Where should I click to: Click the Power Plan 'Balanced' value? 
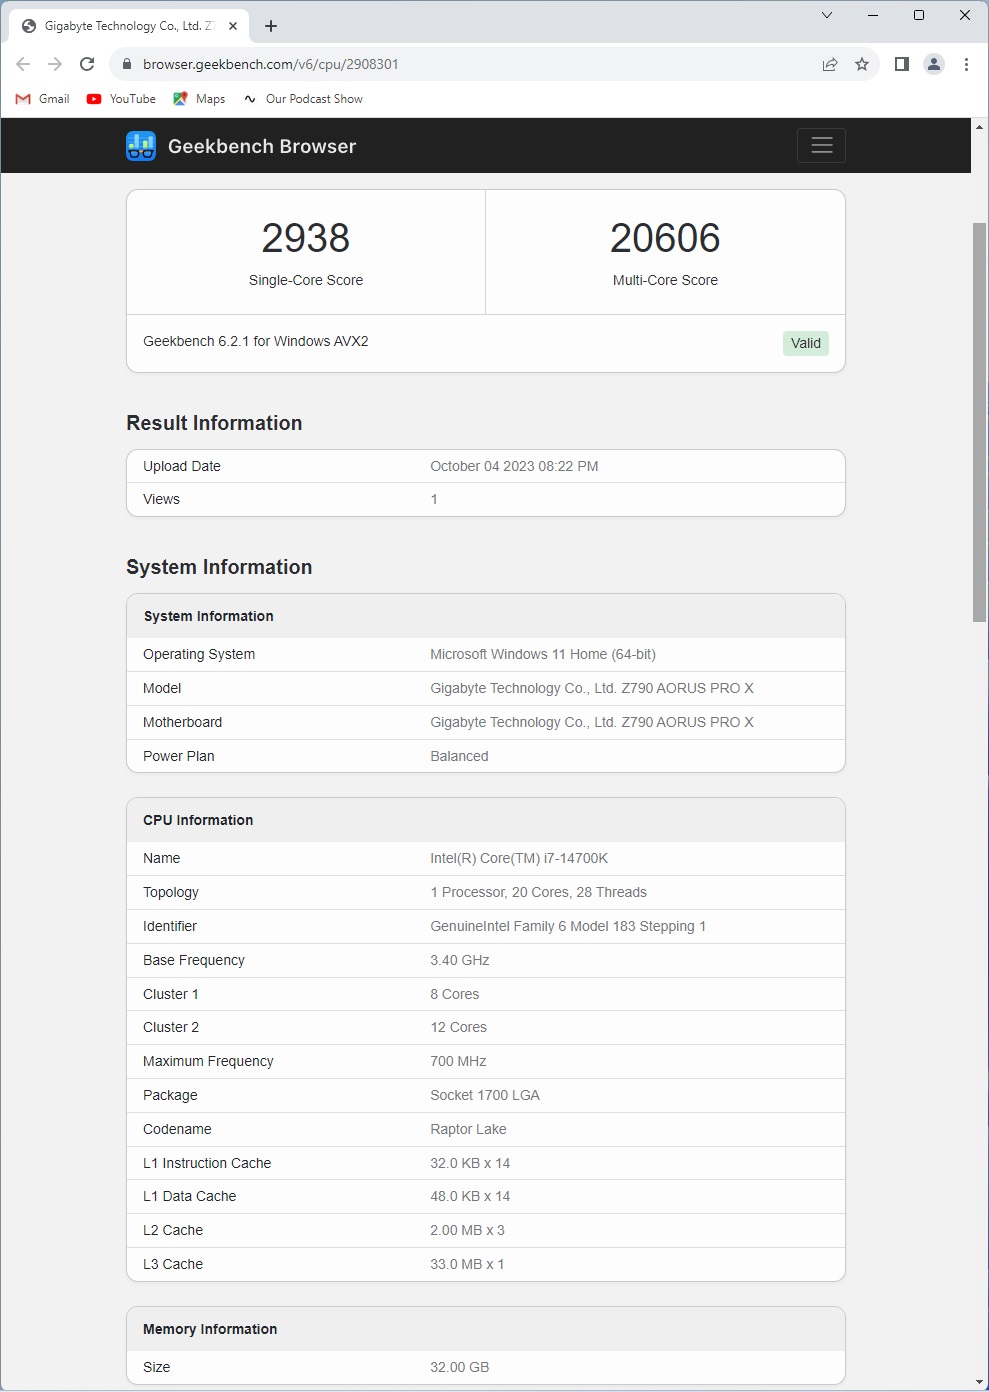(x=459, y=756)
